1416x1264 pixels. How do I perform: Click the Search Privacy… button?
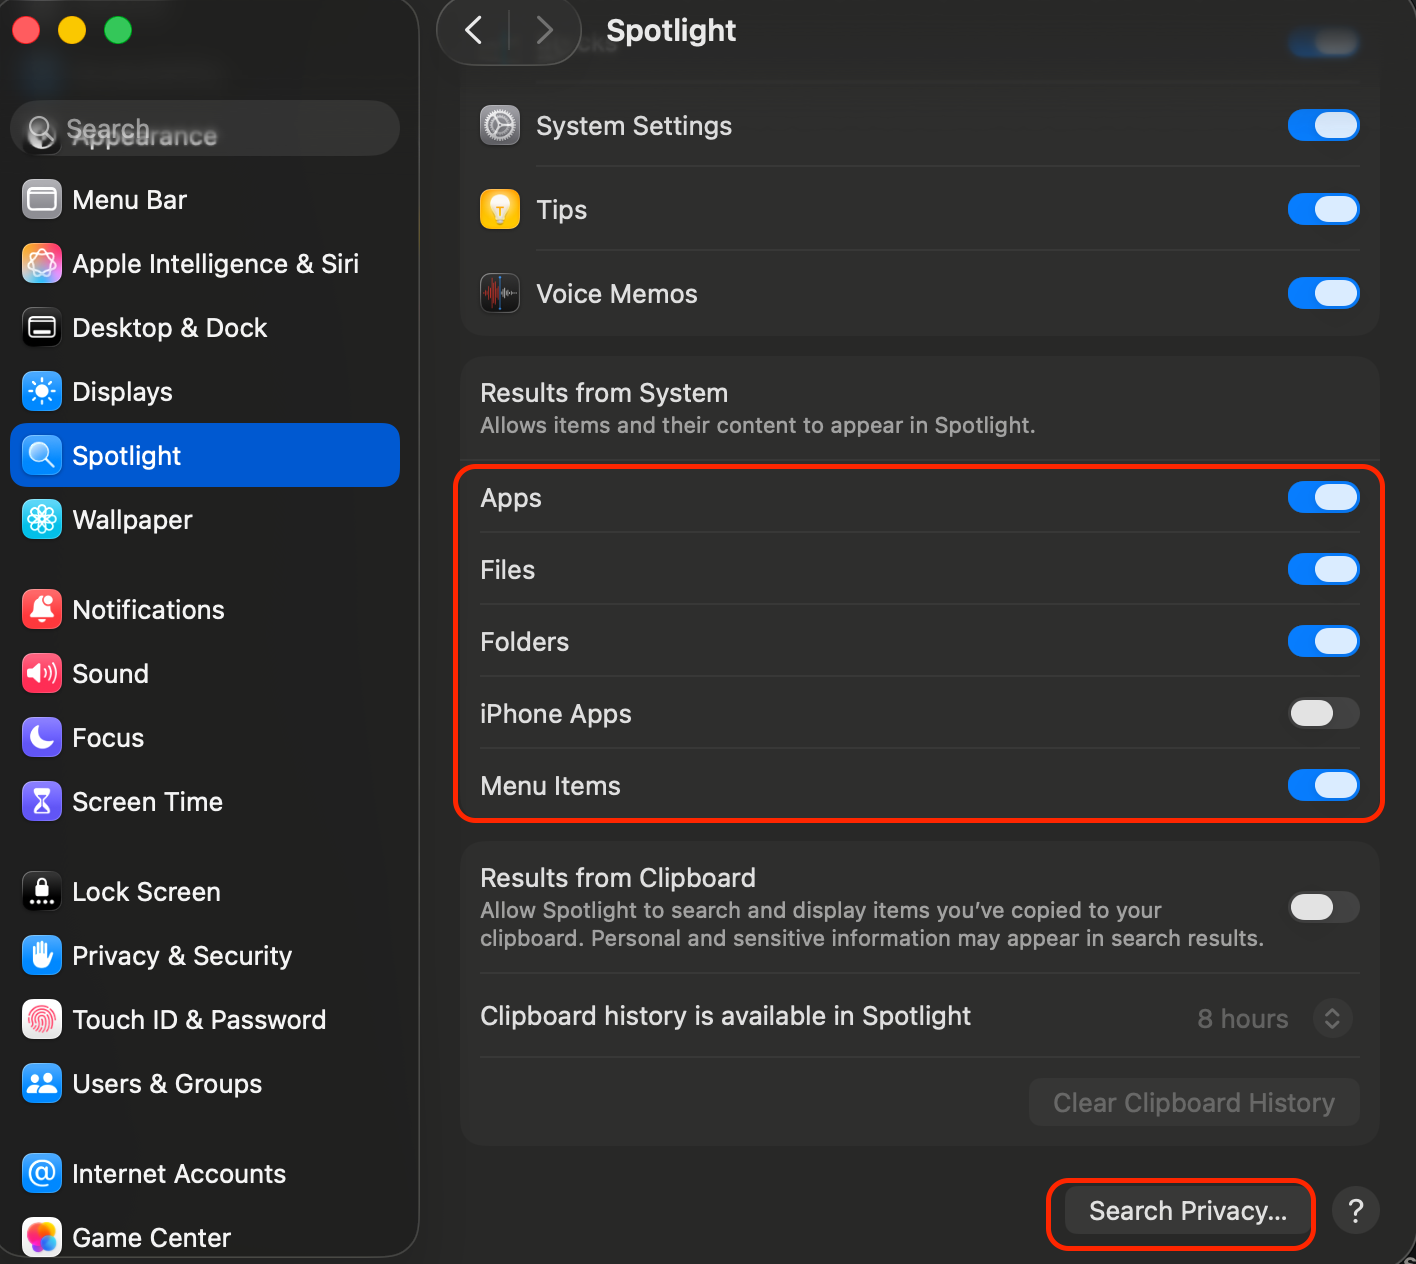click(1187, 1211)
